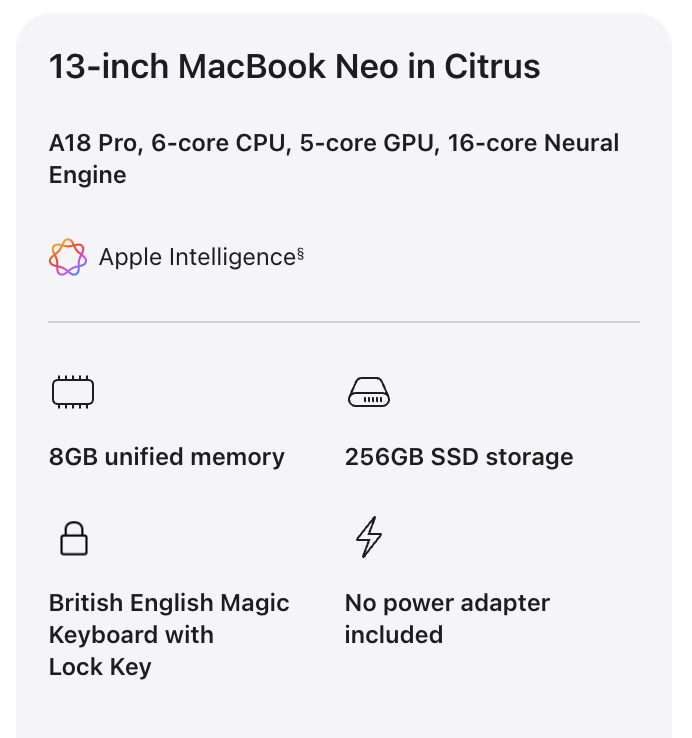Screen dimensions: 692x738
Task: Click 13-inch in the product title
Action: 108,67
